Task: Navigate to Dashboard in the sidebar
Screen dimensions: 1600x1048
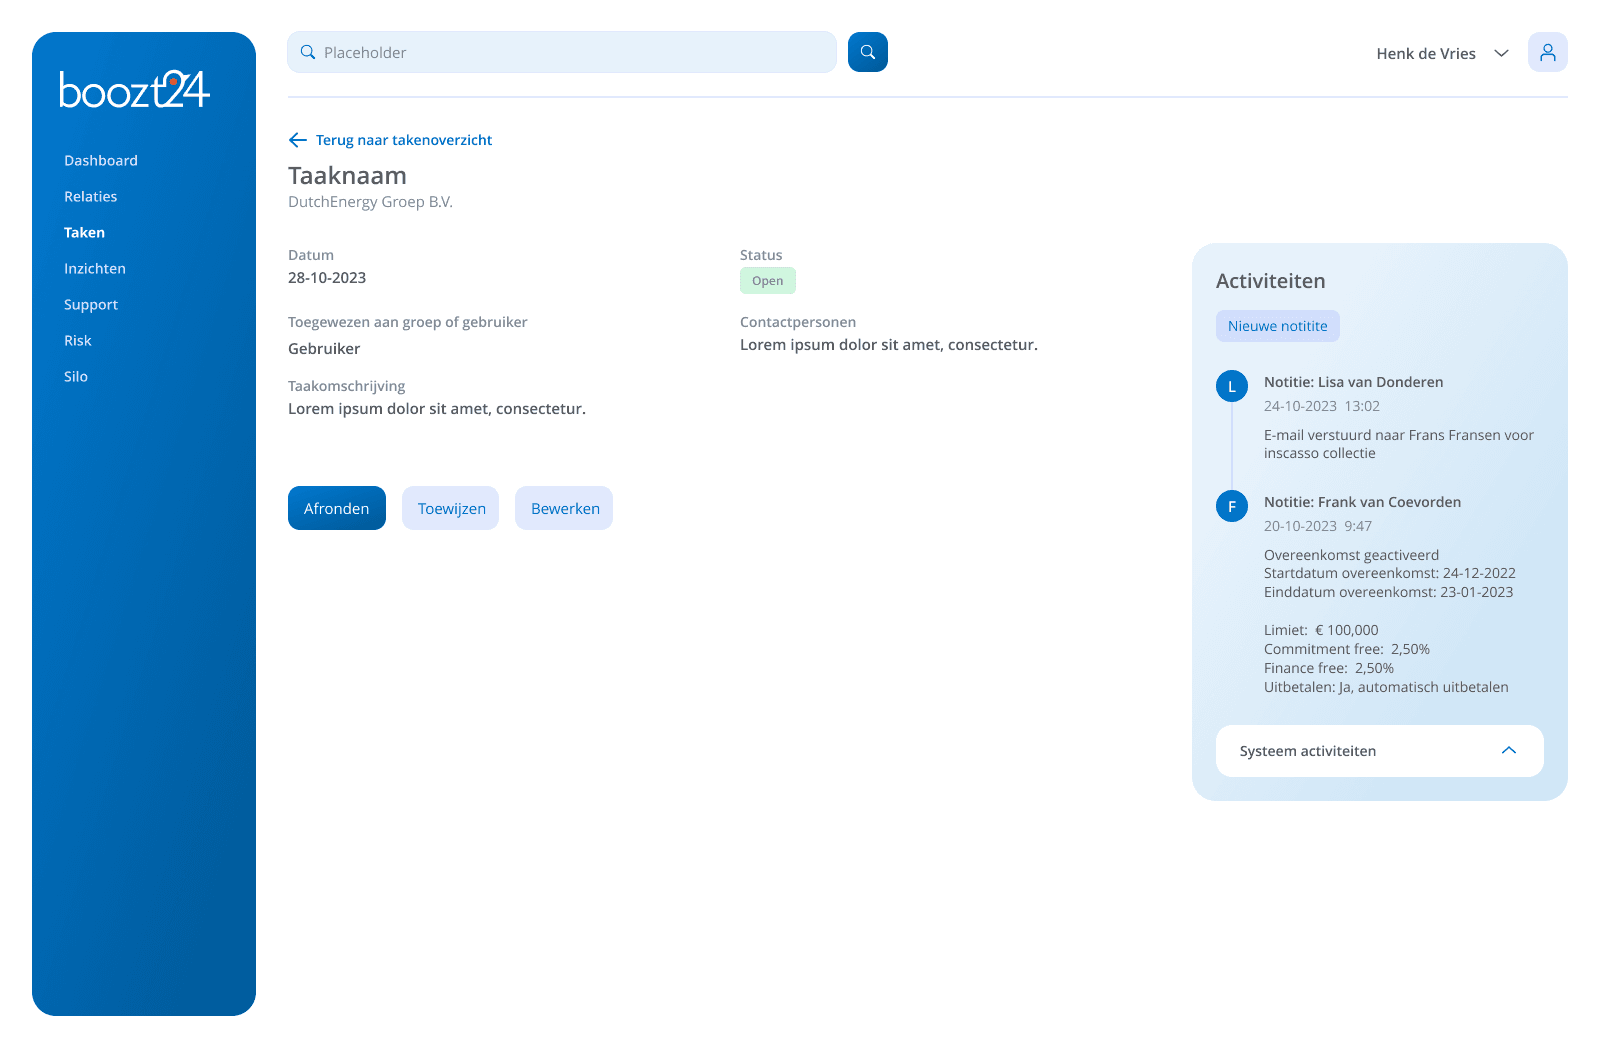Action: [x=101, y=160]
